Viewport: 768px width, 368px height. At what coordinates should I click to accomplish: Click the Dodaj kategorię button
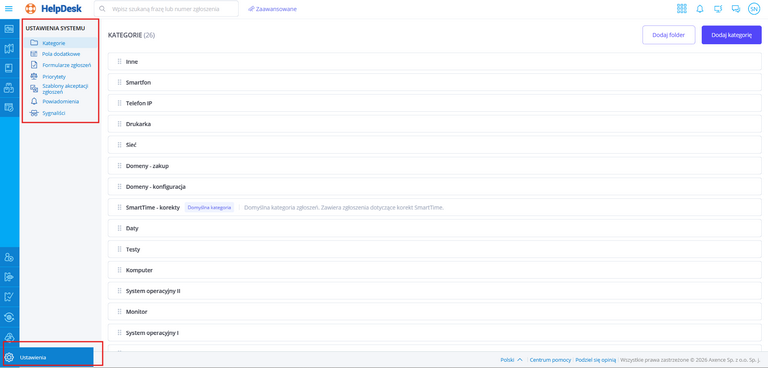point(731,35)
